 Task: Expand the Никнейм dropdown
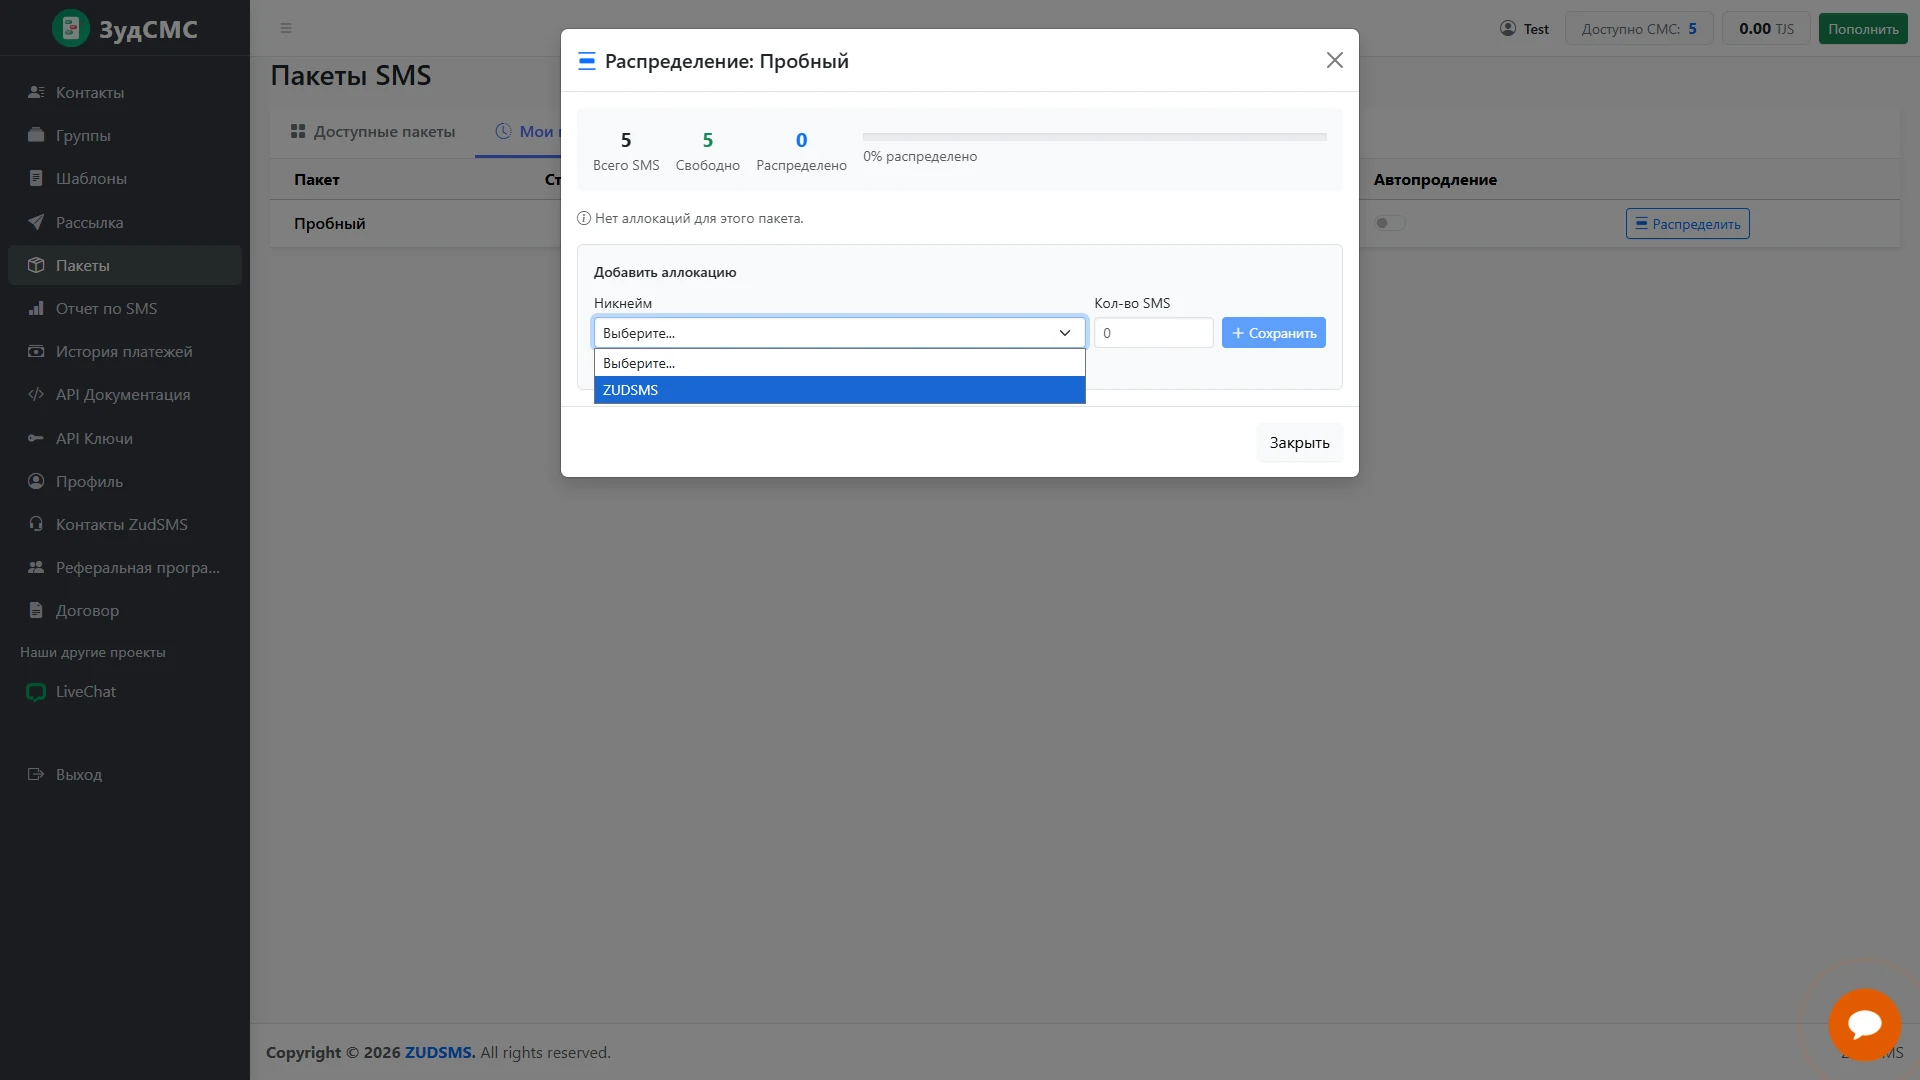(x=840, y=333)
